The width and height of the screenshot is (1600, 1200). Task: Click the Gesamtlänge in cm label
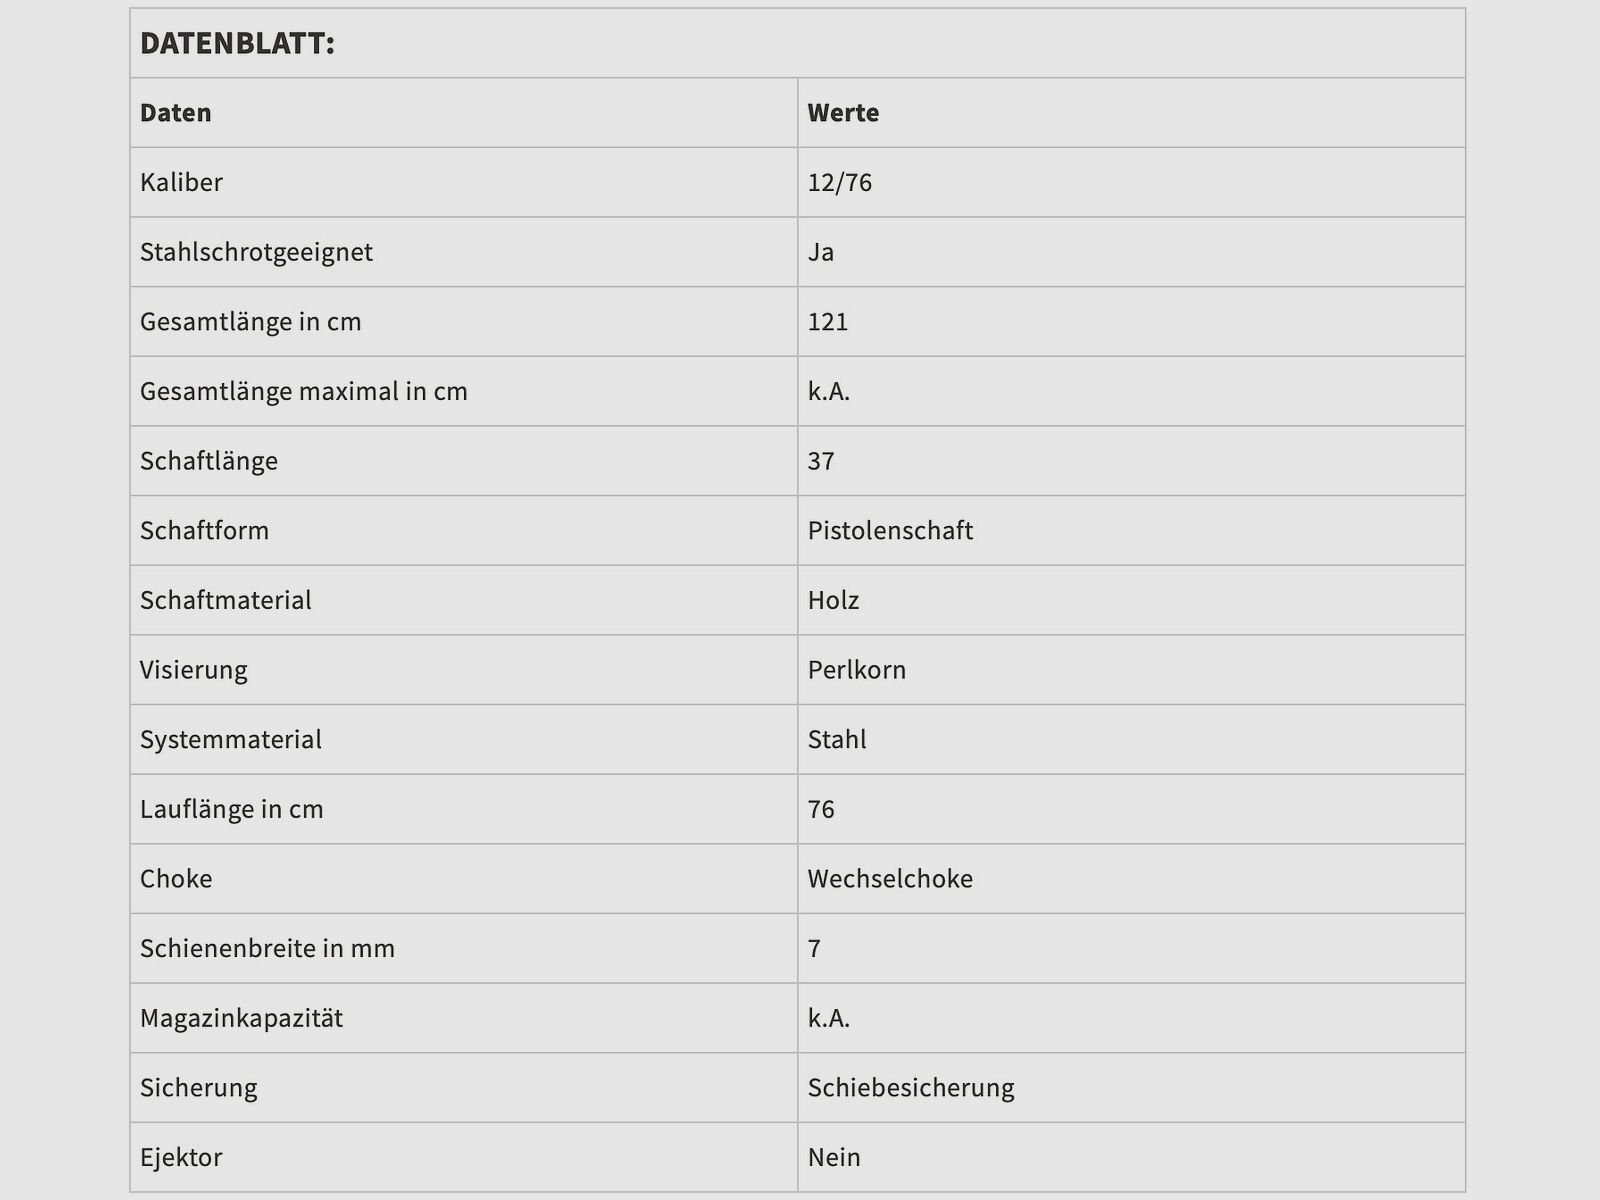[x=250, y=322]
